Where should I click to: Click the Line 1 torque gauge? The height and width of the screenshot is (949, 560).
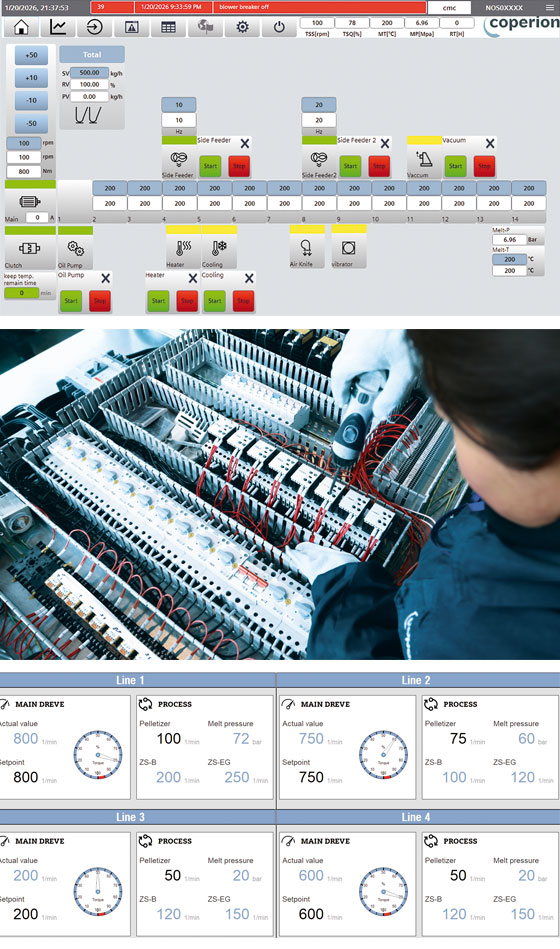click(97, 755)
